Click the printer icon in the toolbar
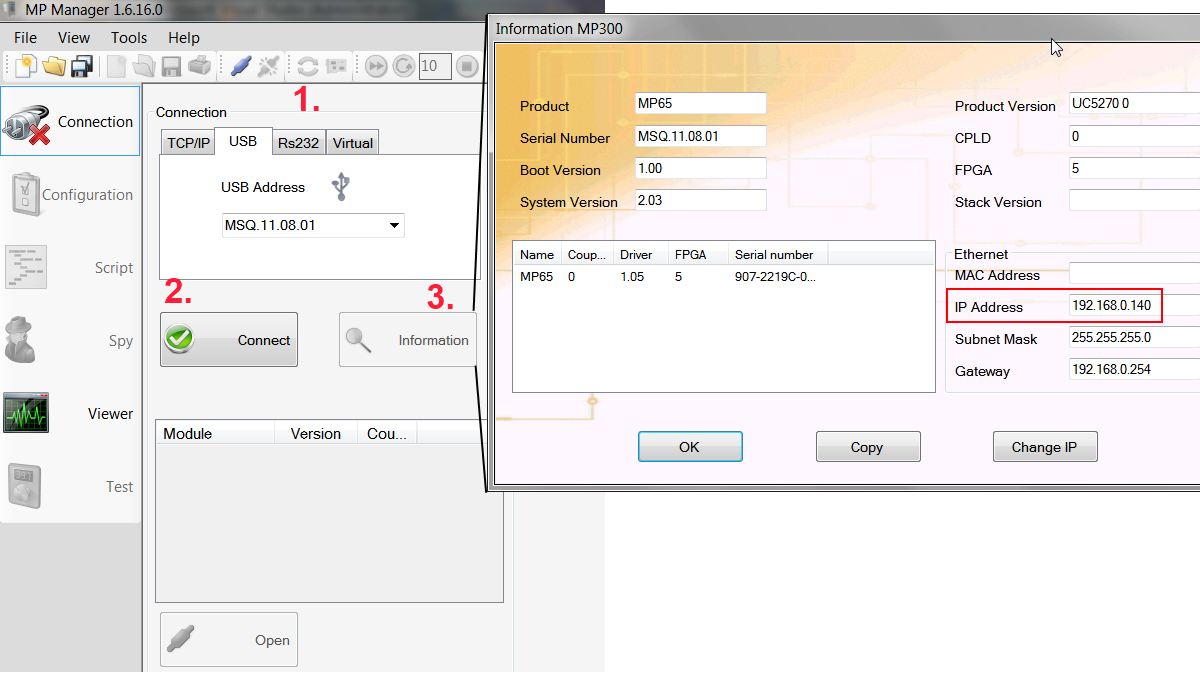The width and height of the screenshot is (1200, 676). [200, 67]
